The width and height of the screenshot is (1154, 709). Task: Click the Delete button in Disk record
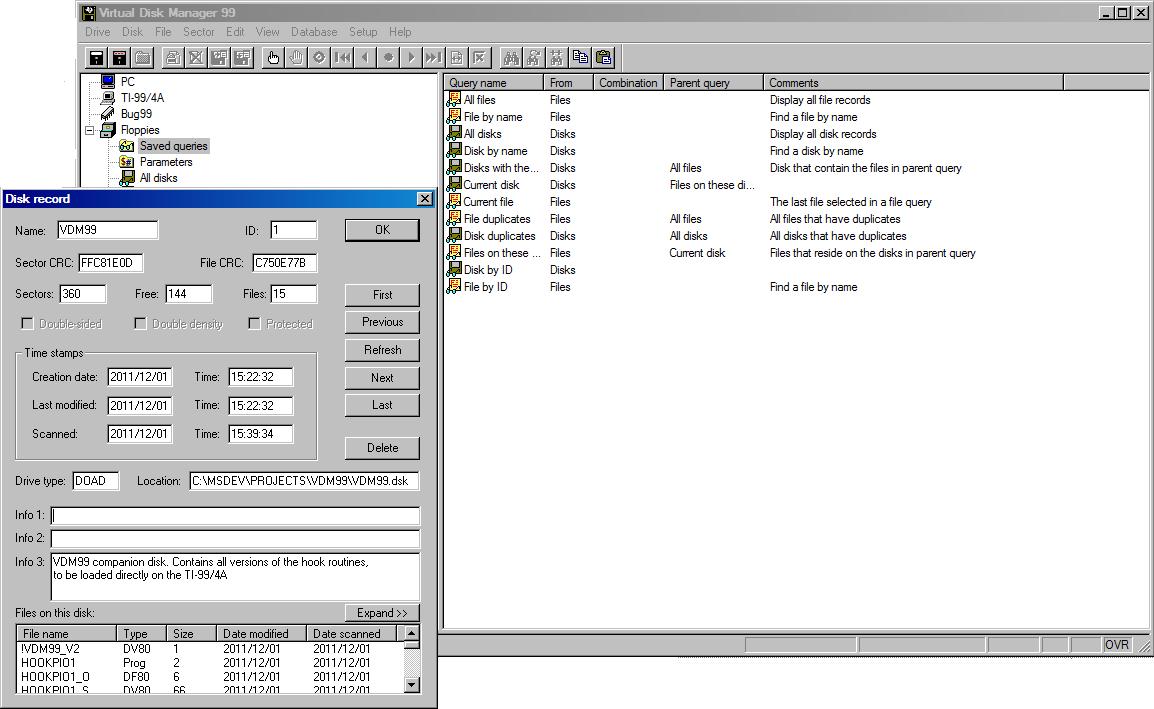click(x=382, y=448)
